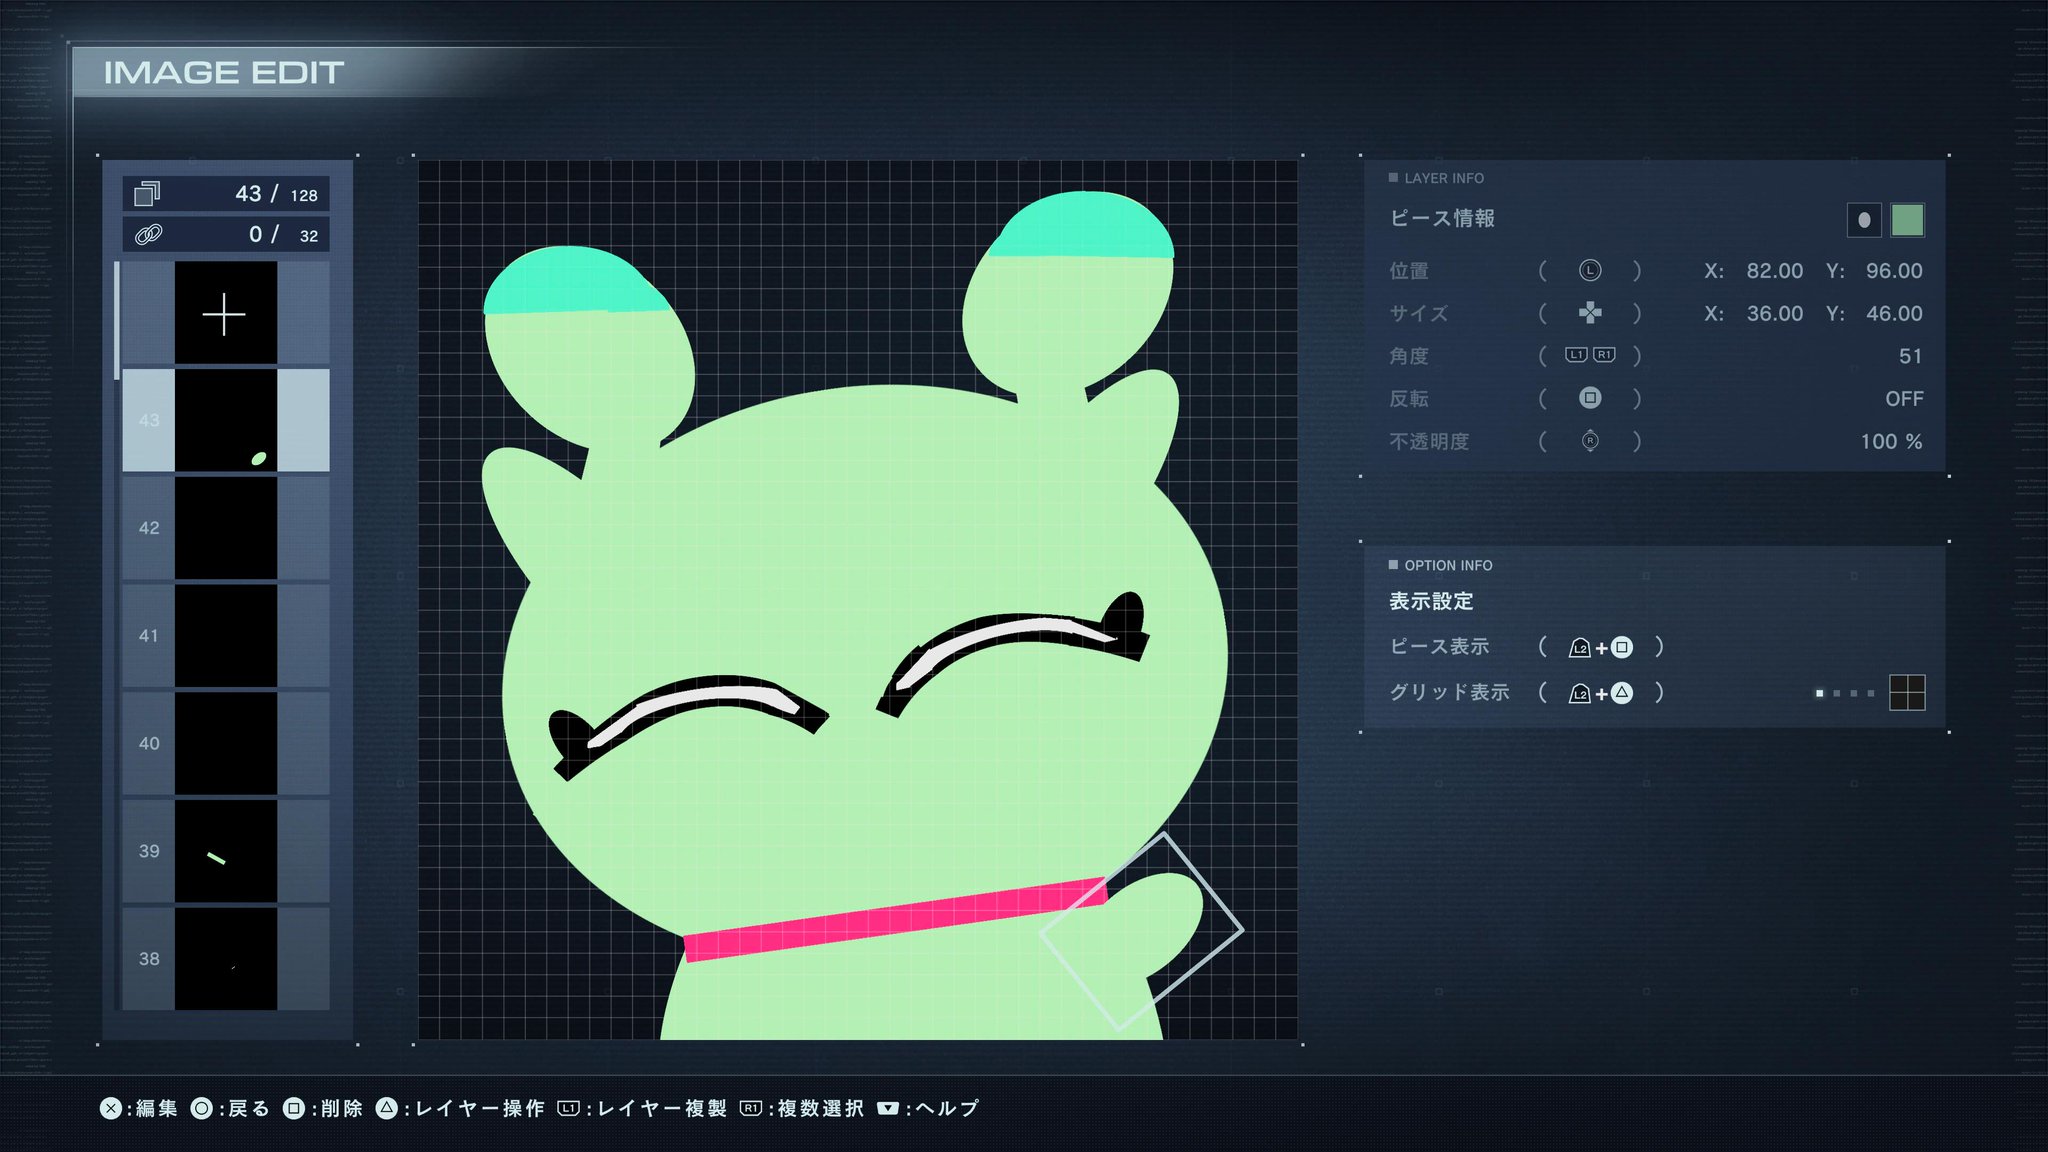Open レイヤー操作 layer operations prompt

(x=461, y=1108)
